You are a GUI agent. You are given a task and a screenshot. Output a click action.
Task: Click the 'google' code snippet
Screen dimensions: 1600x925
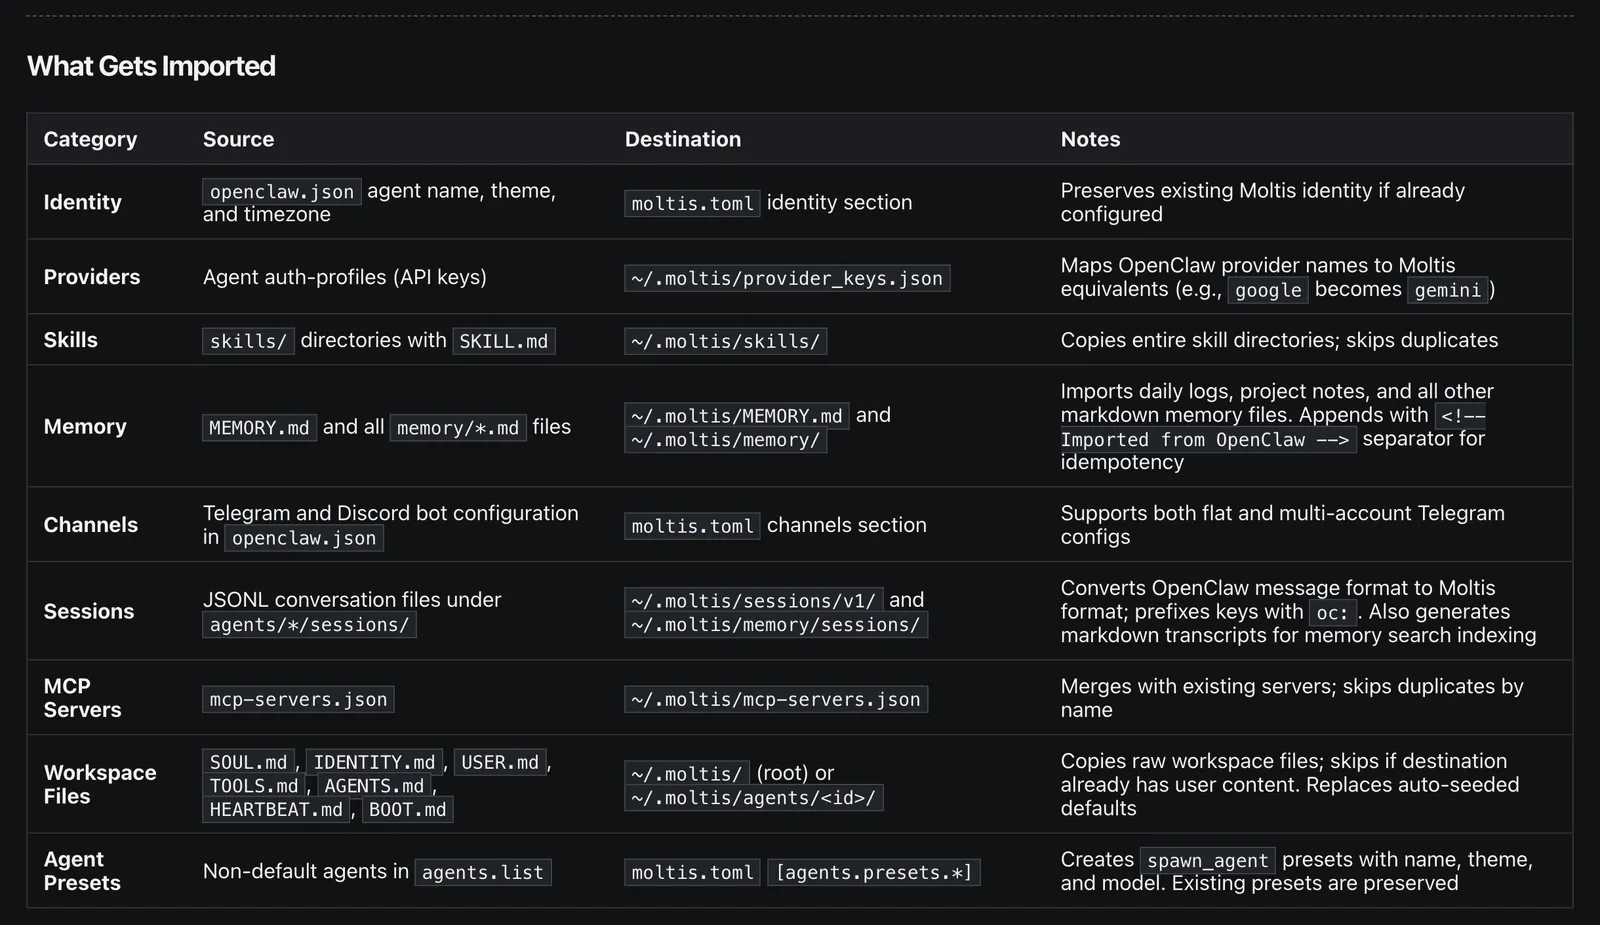pyautogui.click(x=1268, y=290)
